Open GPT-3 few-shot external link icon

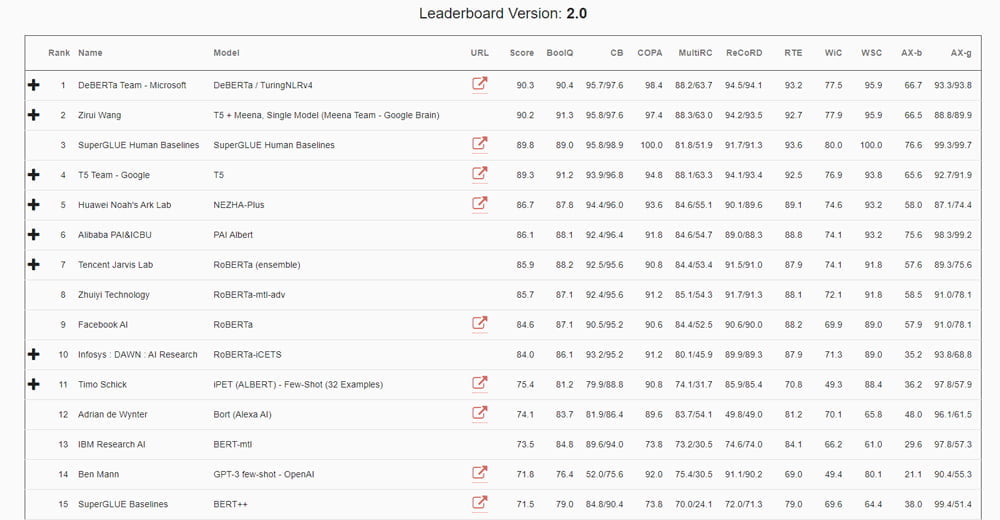tap(480, 474)
